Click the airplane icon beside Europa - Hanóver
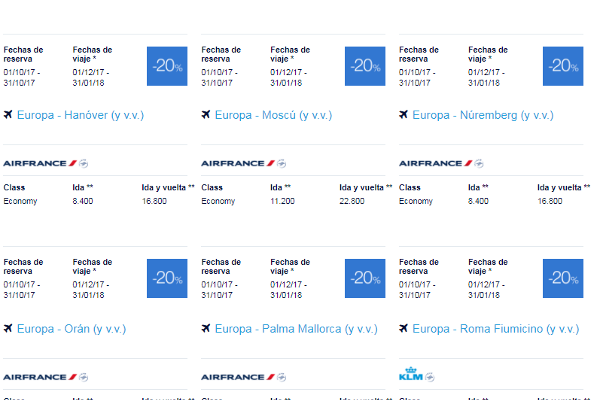The width and height of the screenshot is (600, 400). [8, 114]
